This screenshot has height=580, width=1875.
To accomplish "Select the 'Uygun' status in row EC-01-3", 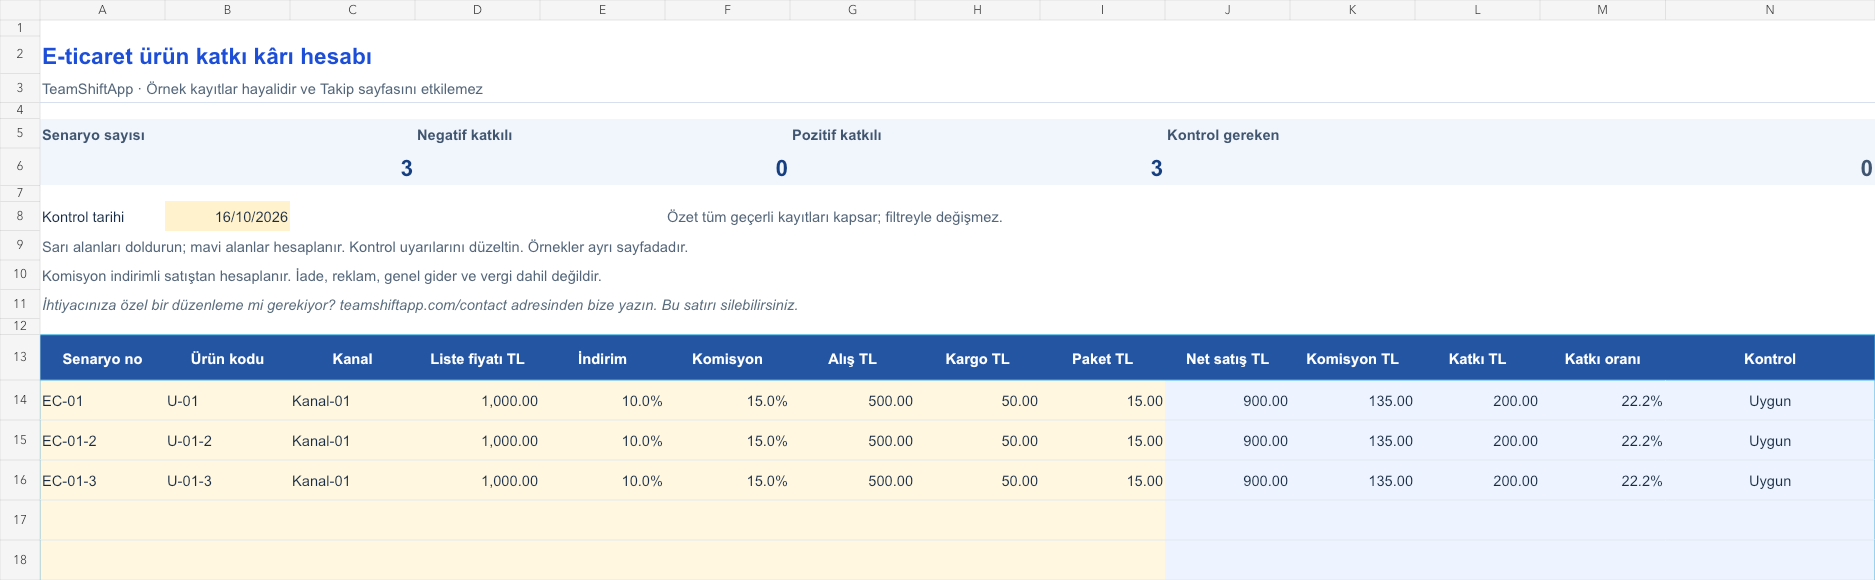I will (x=1769, y=481).
